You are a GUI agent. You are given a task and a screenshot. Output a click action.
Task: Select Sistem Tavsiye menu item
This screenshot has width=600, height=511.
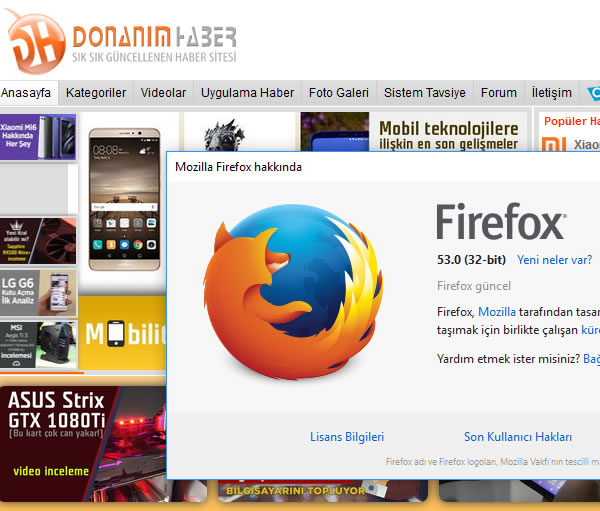pyautogui.click(x=425, y=93)
